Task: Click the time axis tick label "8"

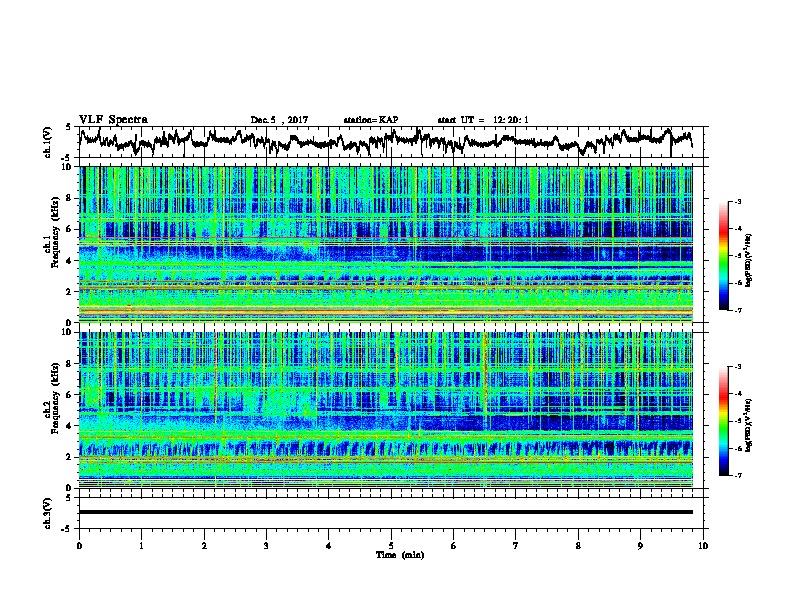Action: point(578,546)
